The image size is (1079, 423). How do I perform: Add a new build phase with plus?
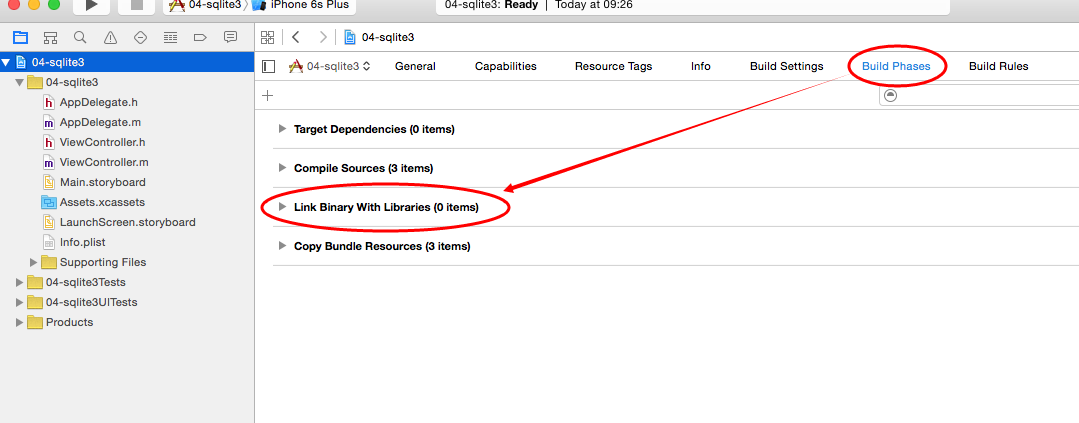[x=268, y=96]
